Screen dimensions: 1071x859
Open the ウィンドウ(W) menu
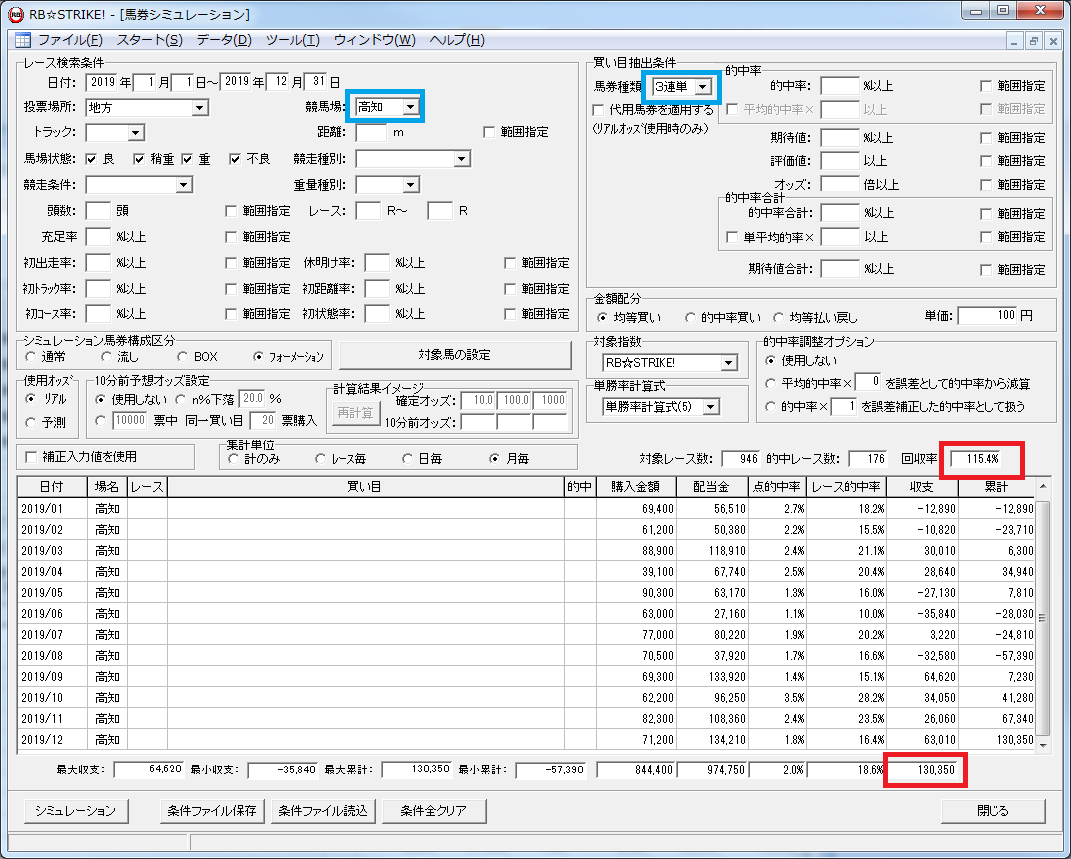click(374, 40)
